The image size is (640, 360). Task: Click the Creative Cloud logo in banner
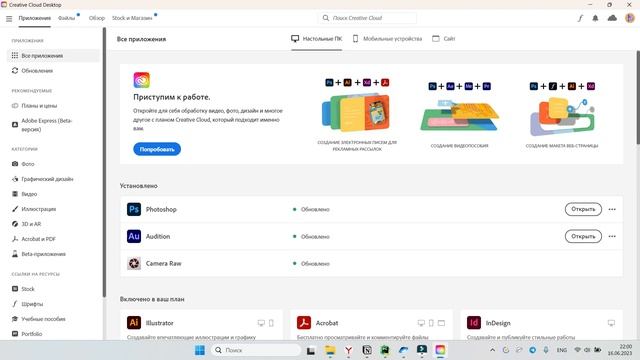click(142, 80)
